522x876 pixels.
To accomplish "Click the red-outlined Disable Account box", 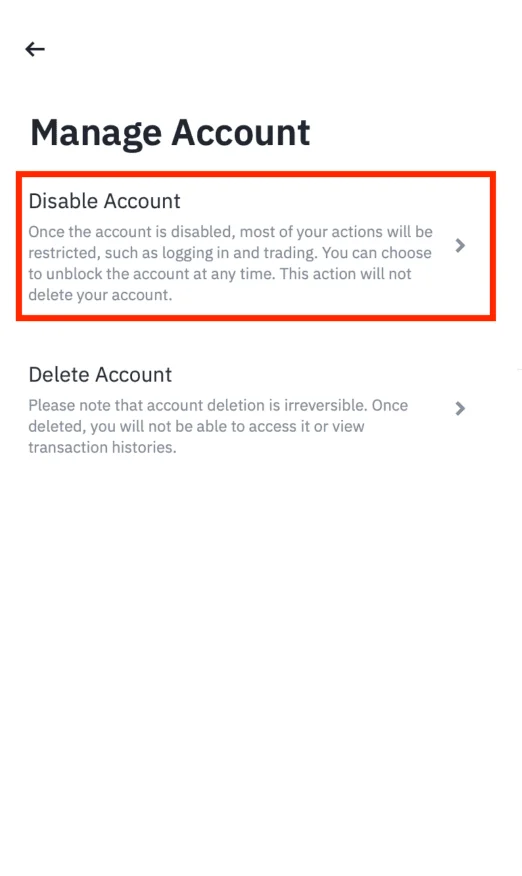I will pos(256,246).
